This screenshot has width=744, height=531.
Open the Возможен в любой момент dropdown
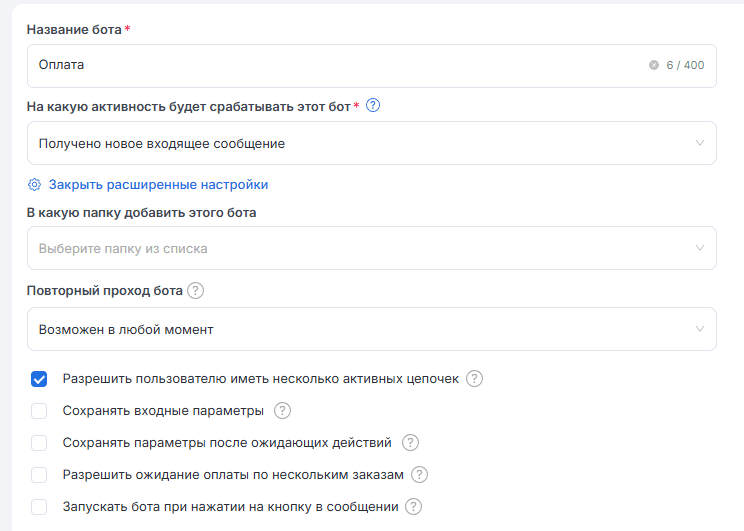point(372,329)
